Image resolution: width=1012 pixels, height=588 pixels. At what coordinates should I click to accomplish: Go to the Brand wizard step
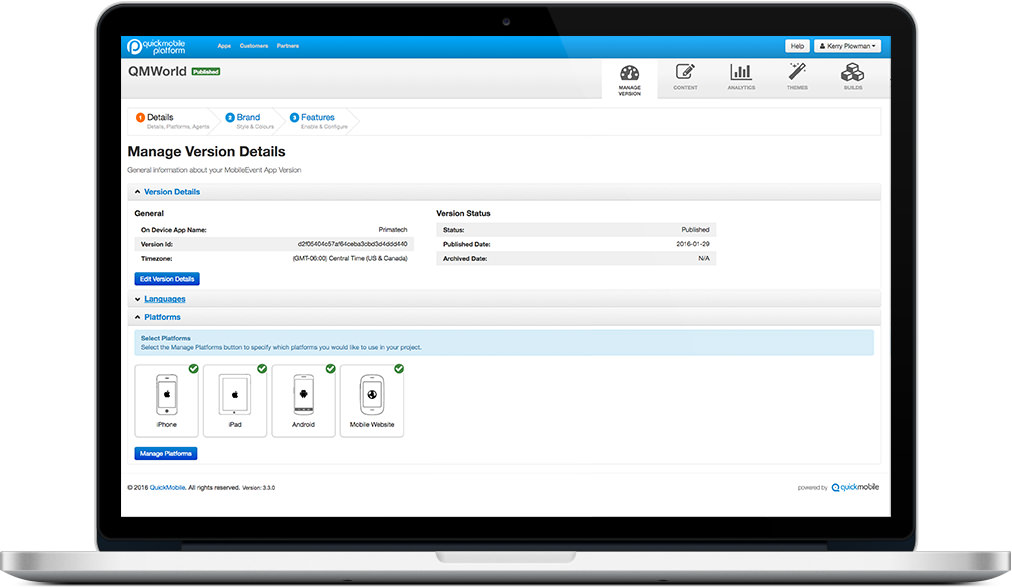pyautogui.click(x=248, y=118)
